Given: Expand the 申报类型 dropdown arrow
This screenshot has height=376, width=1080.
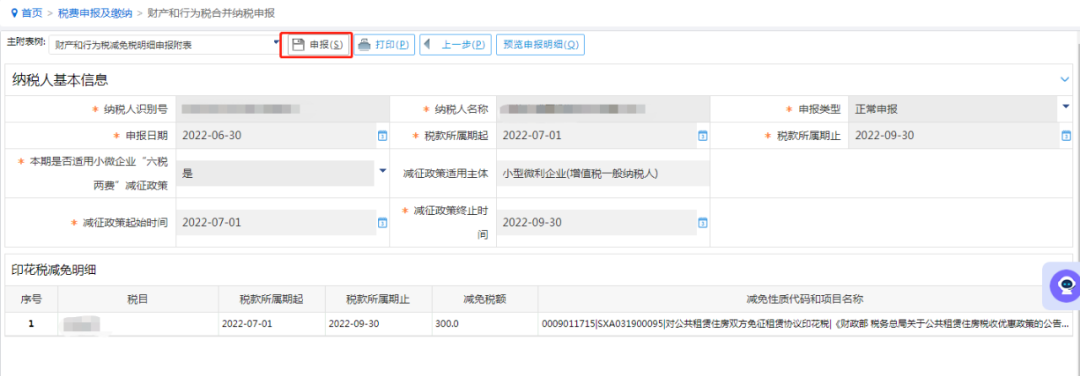Looking at the screenshot, I should [1066, 107].
